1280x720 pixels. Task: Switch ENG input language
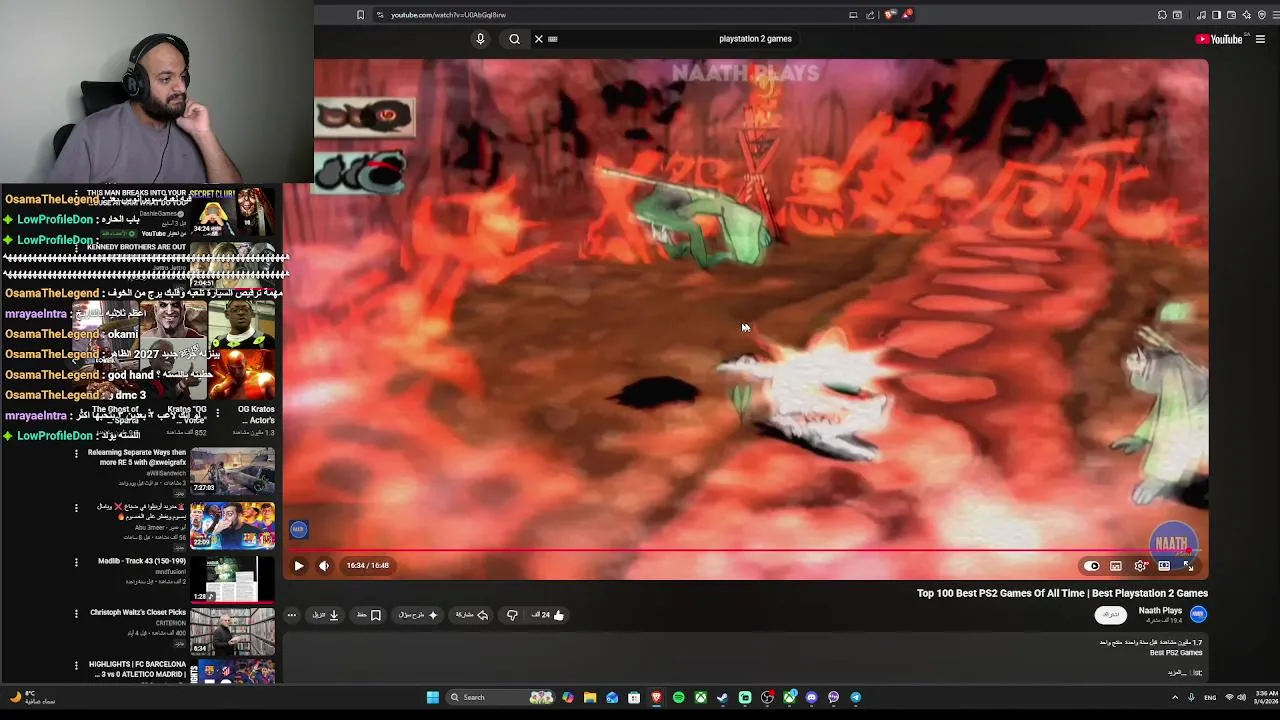pos(1210,697)
